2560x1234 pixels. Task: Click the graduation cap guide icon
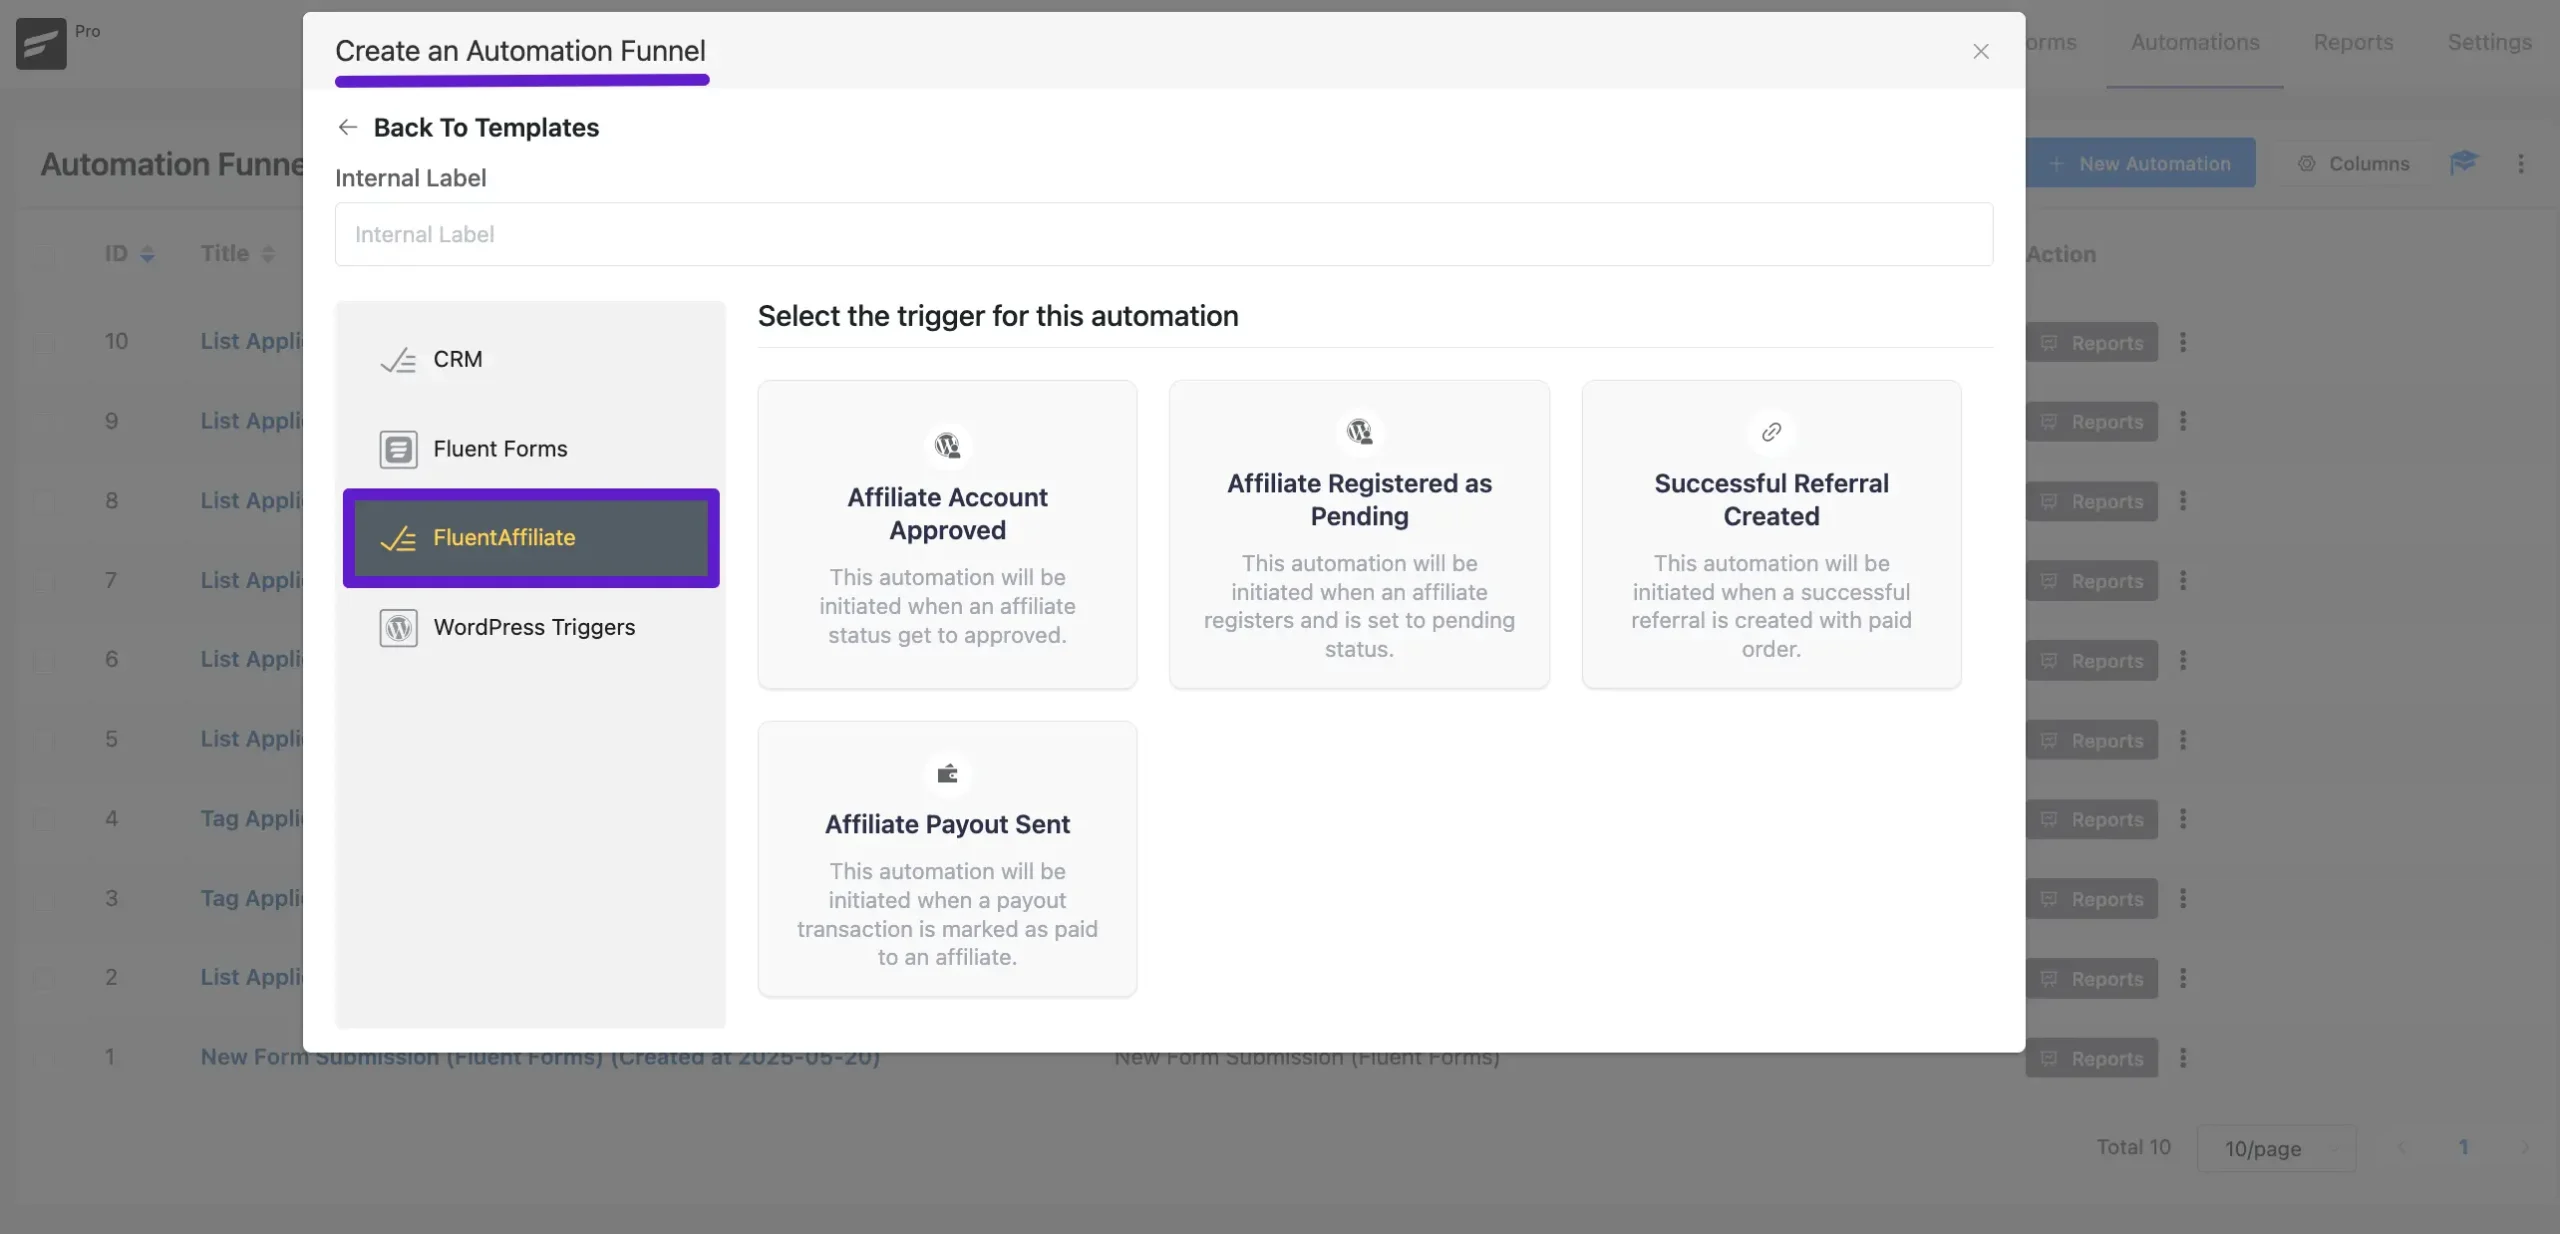click(2463, 162)
